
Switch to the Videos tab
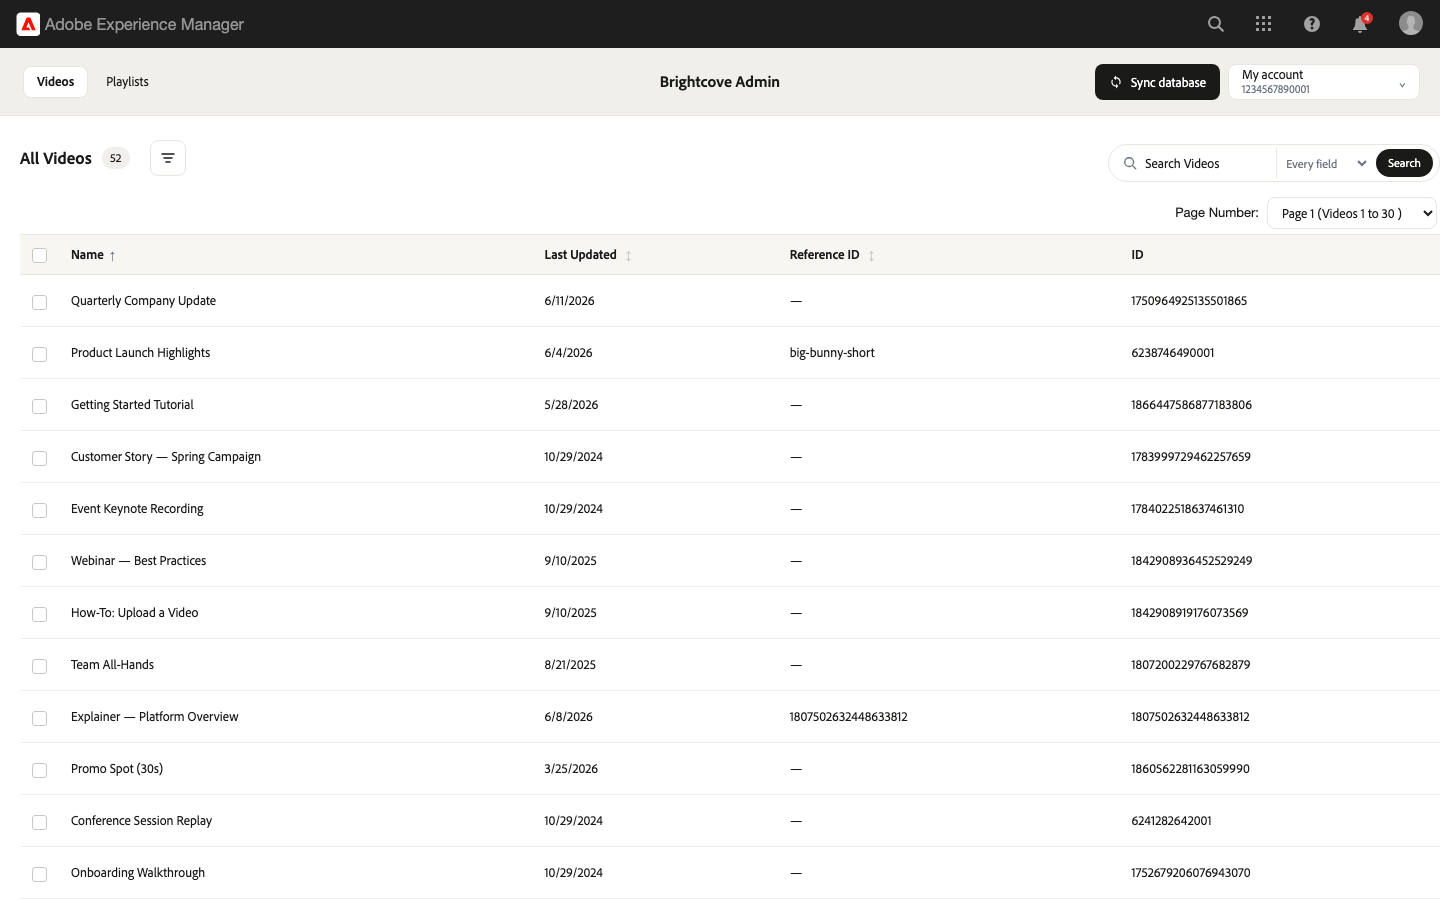tap(56, 82)
